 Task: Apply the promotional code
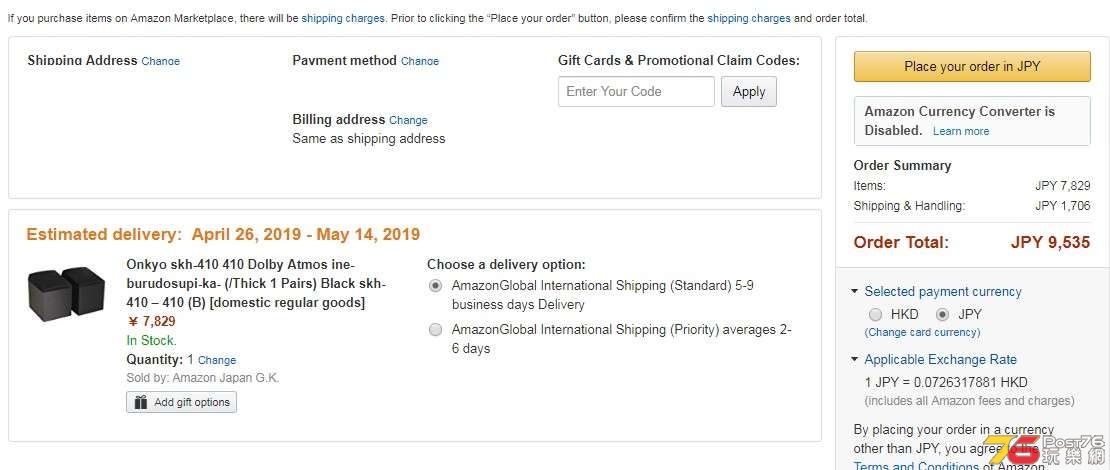(749, 91)
